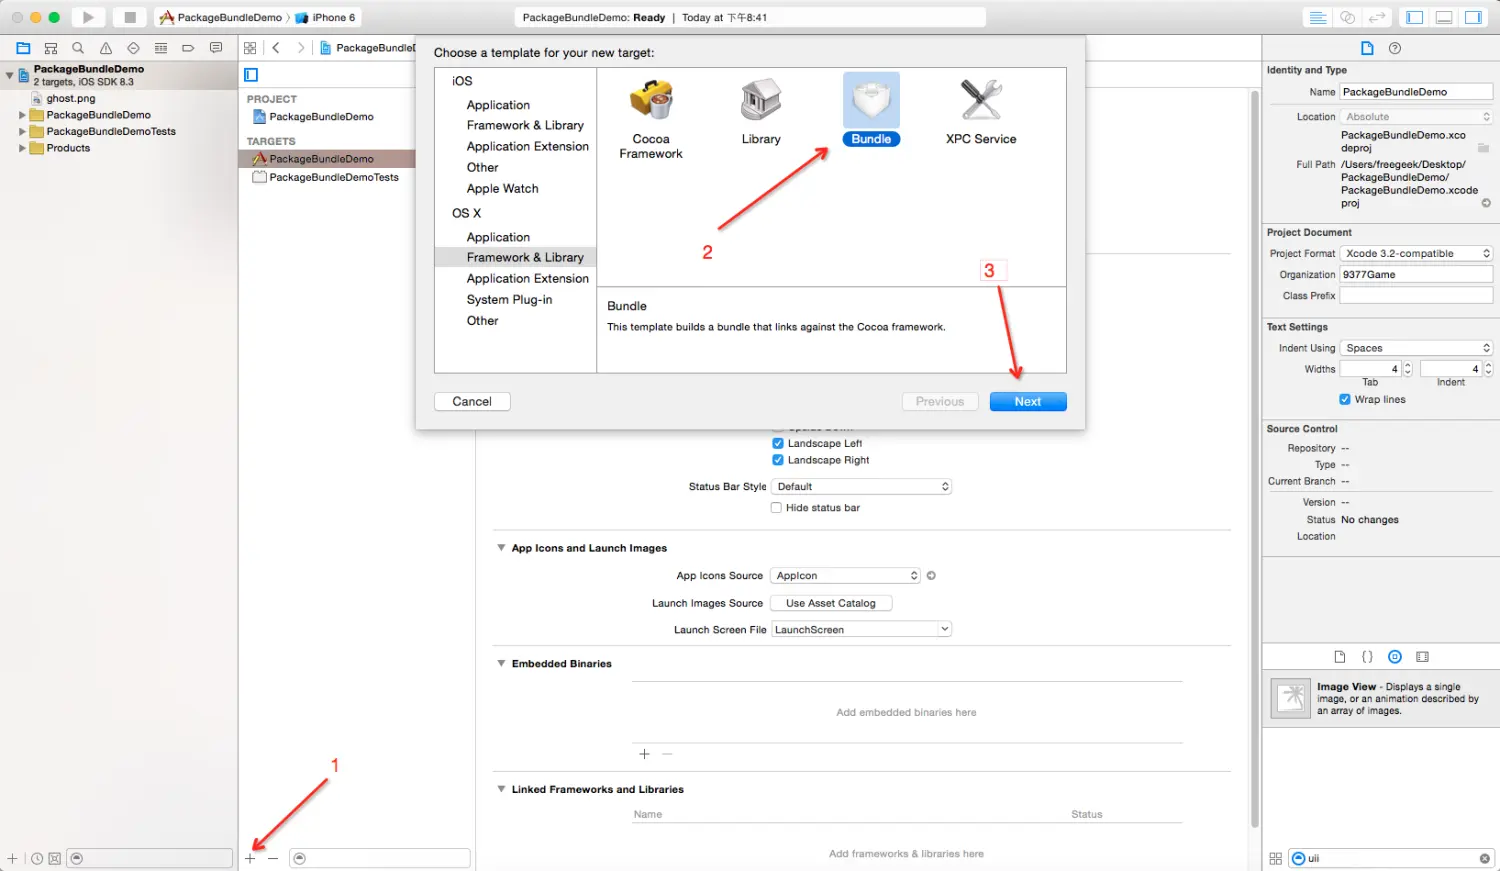Go forward in editor history
The height and width of the screenshot is (871, 1500).
point(300,48)
